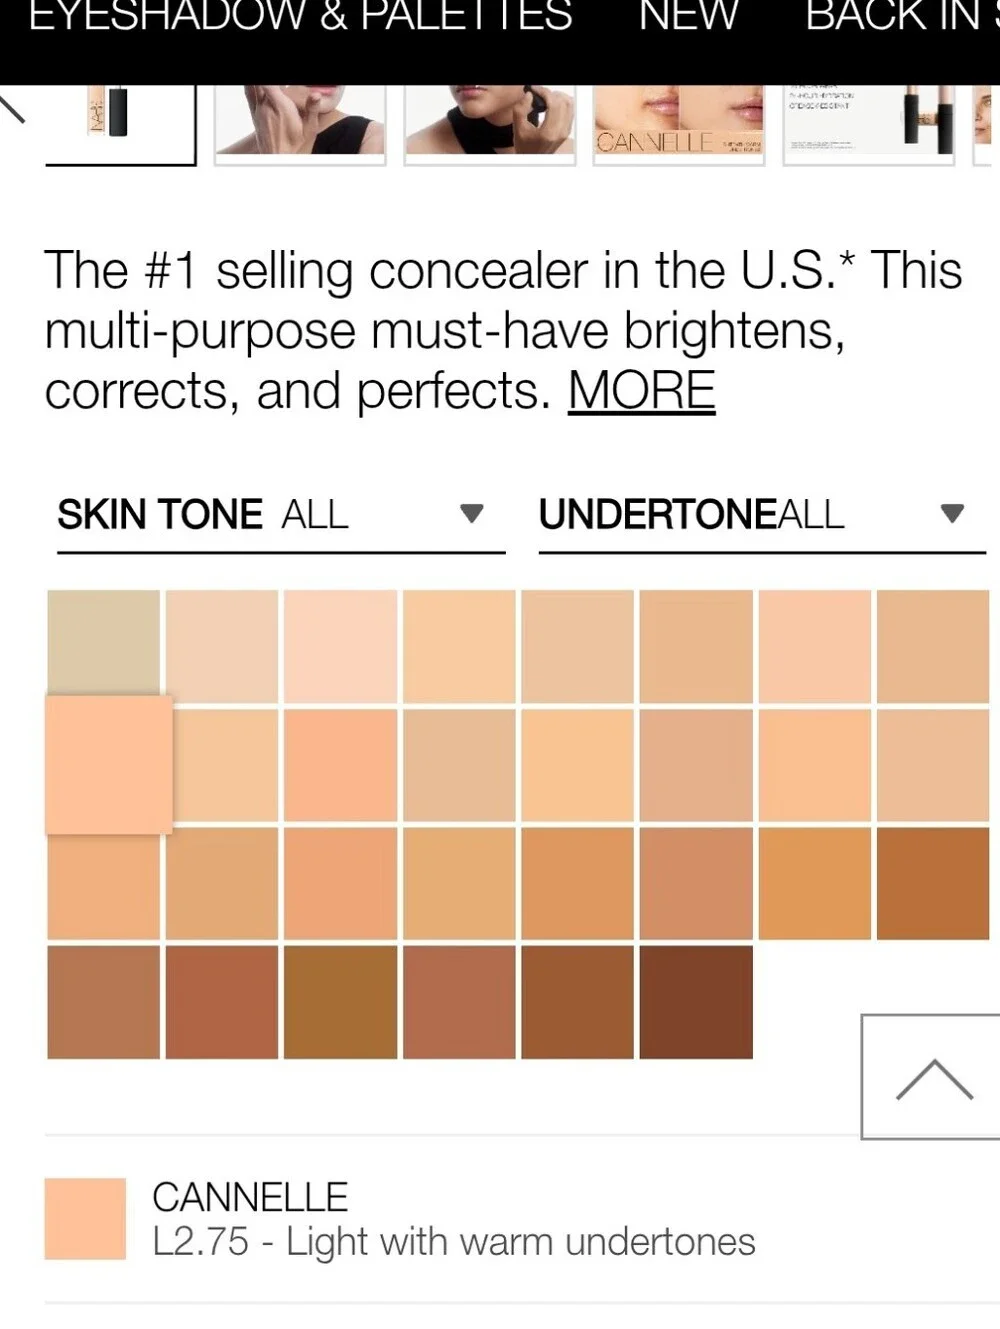Viewport: 1000px width, 1329px height.
Task: Open the New menu item
Action: pyautogui.click(x=688, y=17)
